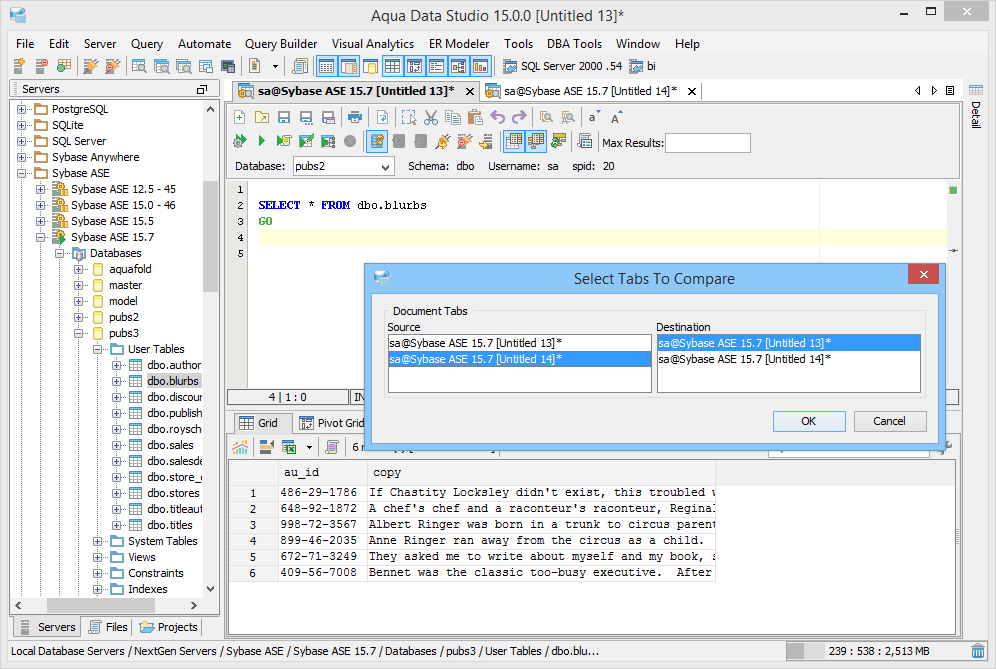The image size is (996, 669).
Task: Click the memory usage bar in status bar
Action: 877,651
